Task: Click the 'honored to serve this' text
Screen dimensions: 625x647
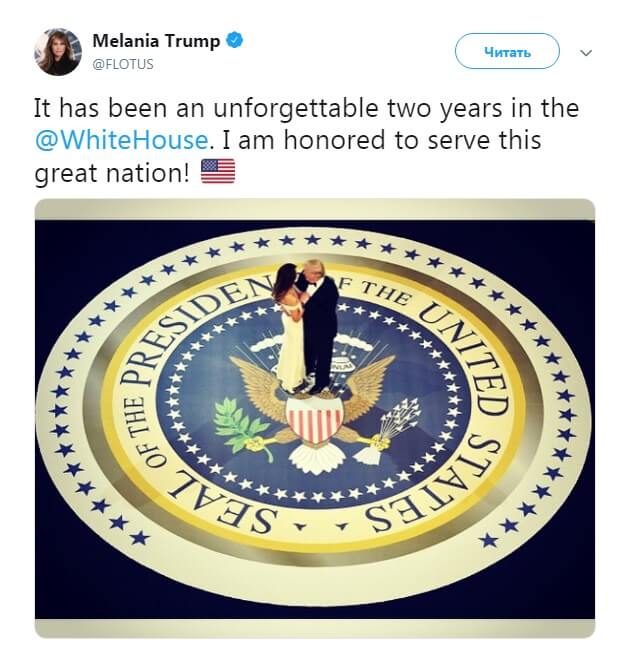Action: (412, 140)
